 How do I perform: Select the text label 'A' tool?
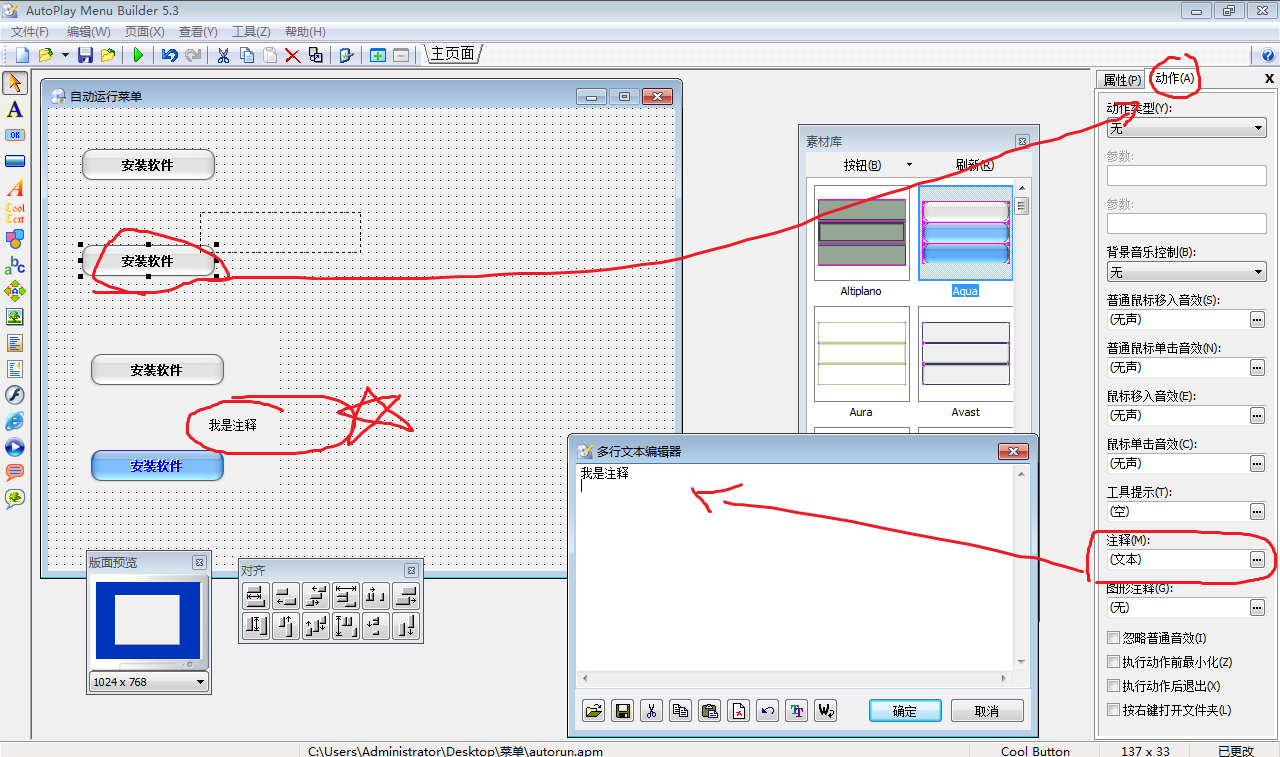(15, 109)
